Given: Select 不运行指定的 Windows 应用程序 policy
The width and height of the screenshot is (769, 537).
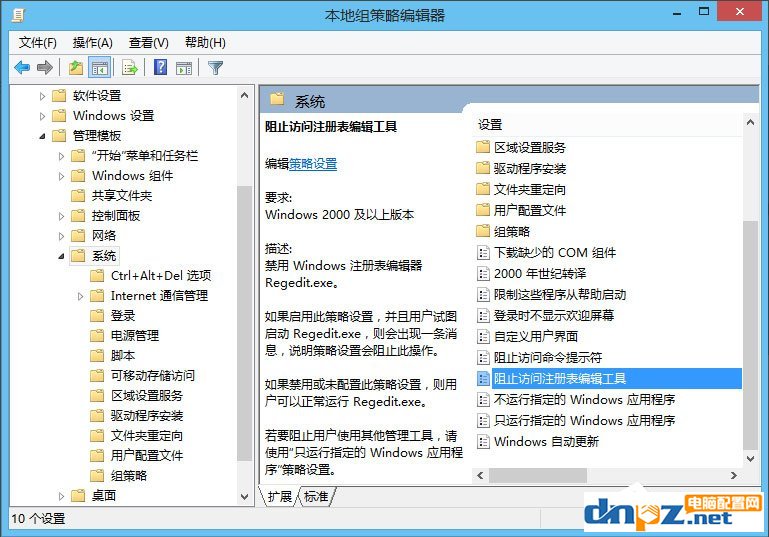Looking at the screenshot, I should pyautogui.click(x=584, y=400).
